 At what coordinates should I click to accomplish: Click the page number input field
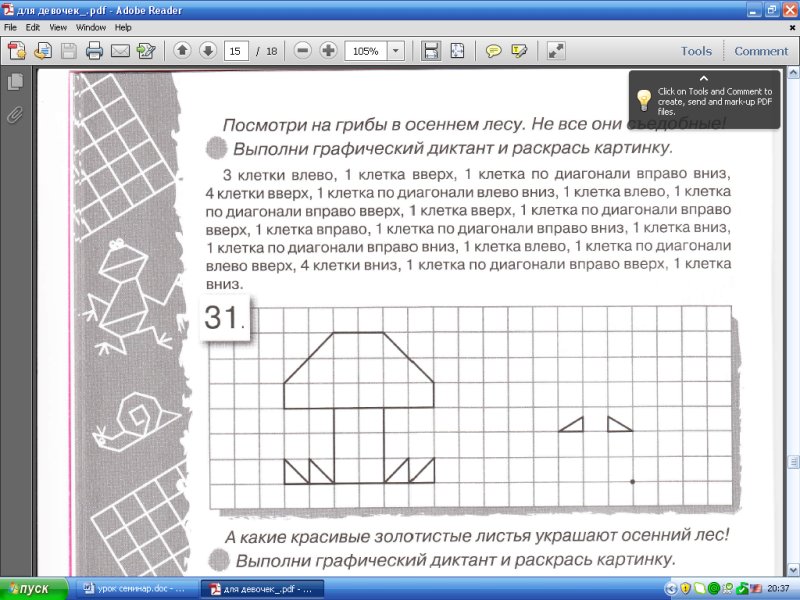[236, 51]
